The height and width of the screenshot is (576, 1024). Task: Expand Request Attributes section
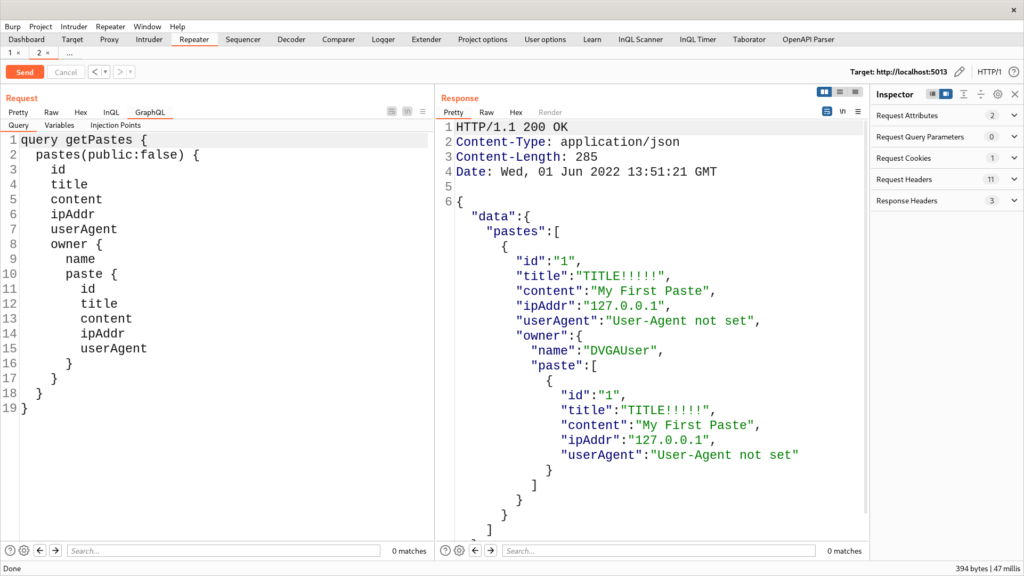click(x=1014, y=115)
